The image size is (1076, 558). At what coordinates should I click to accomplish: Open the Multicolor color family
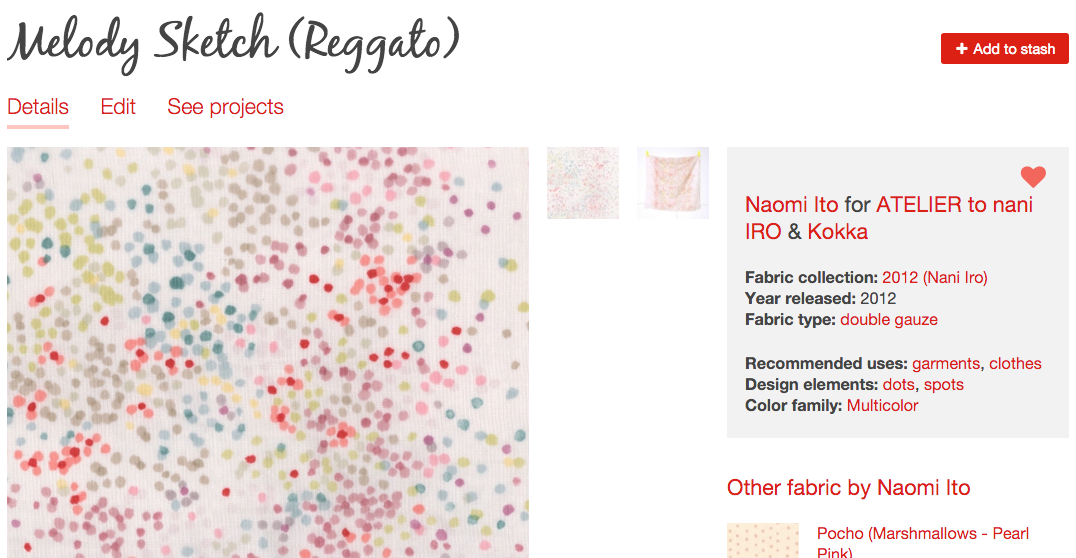882,406
